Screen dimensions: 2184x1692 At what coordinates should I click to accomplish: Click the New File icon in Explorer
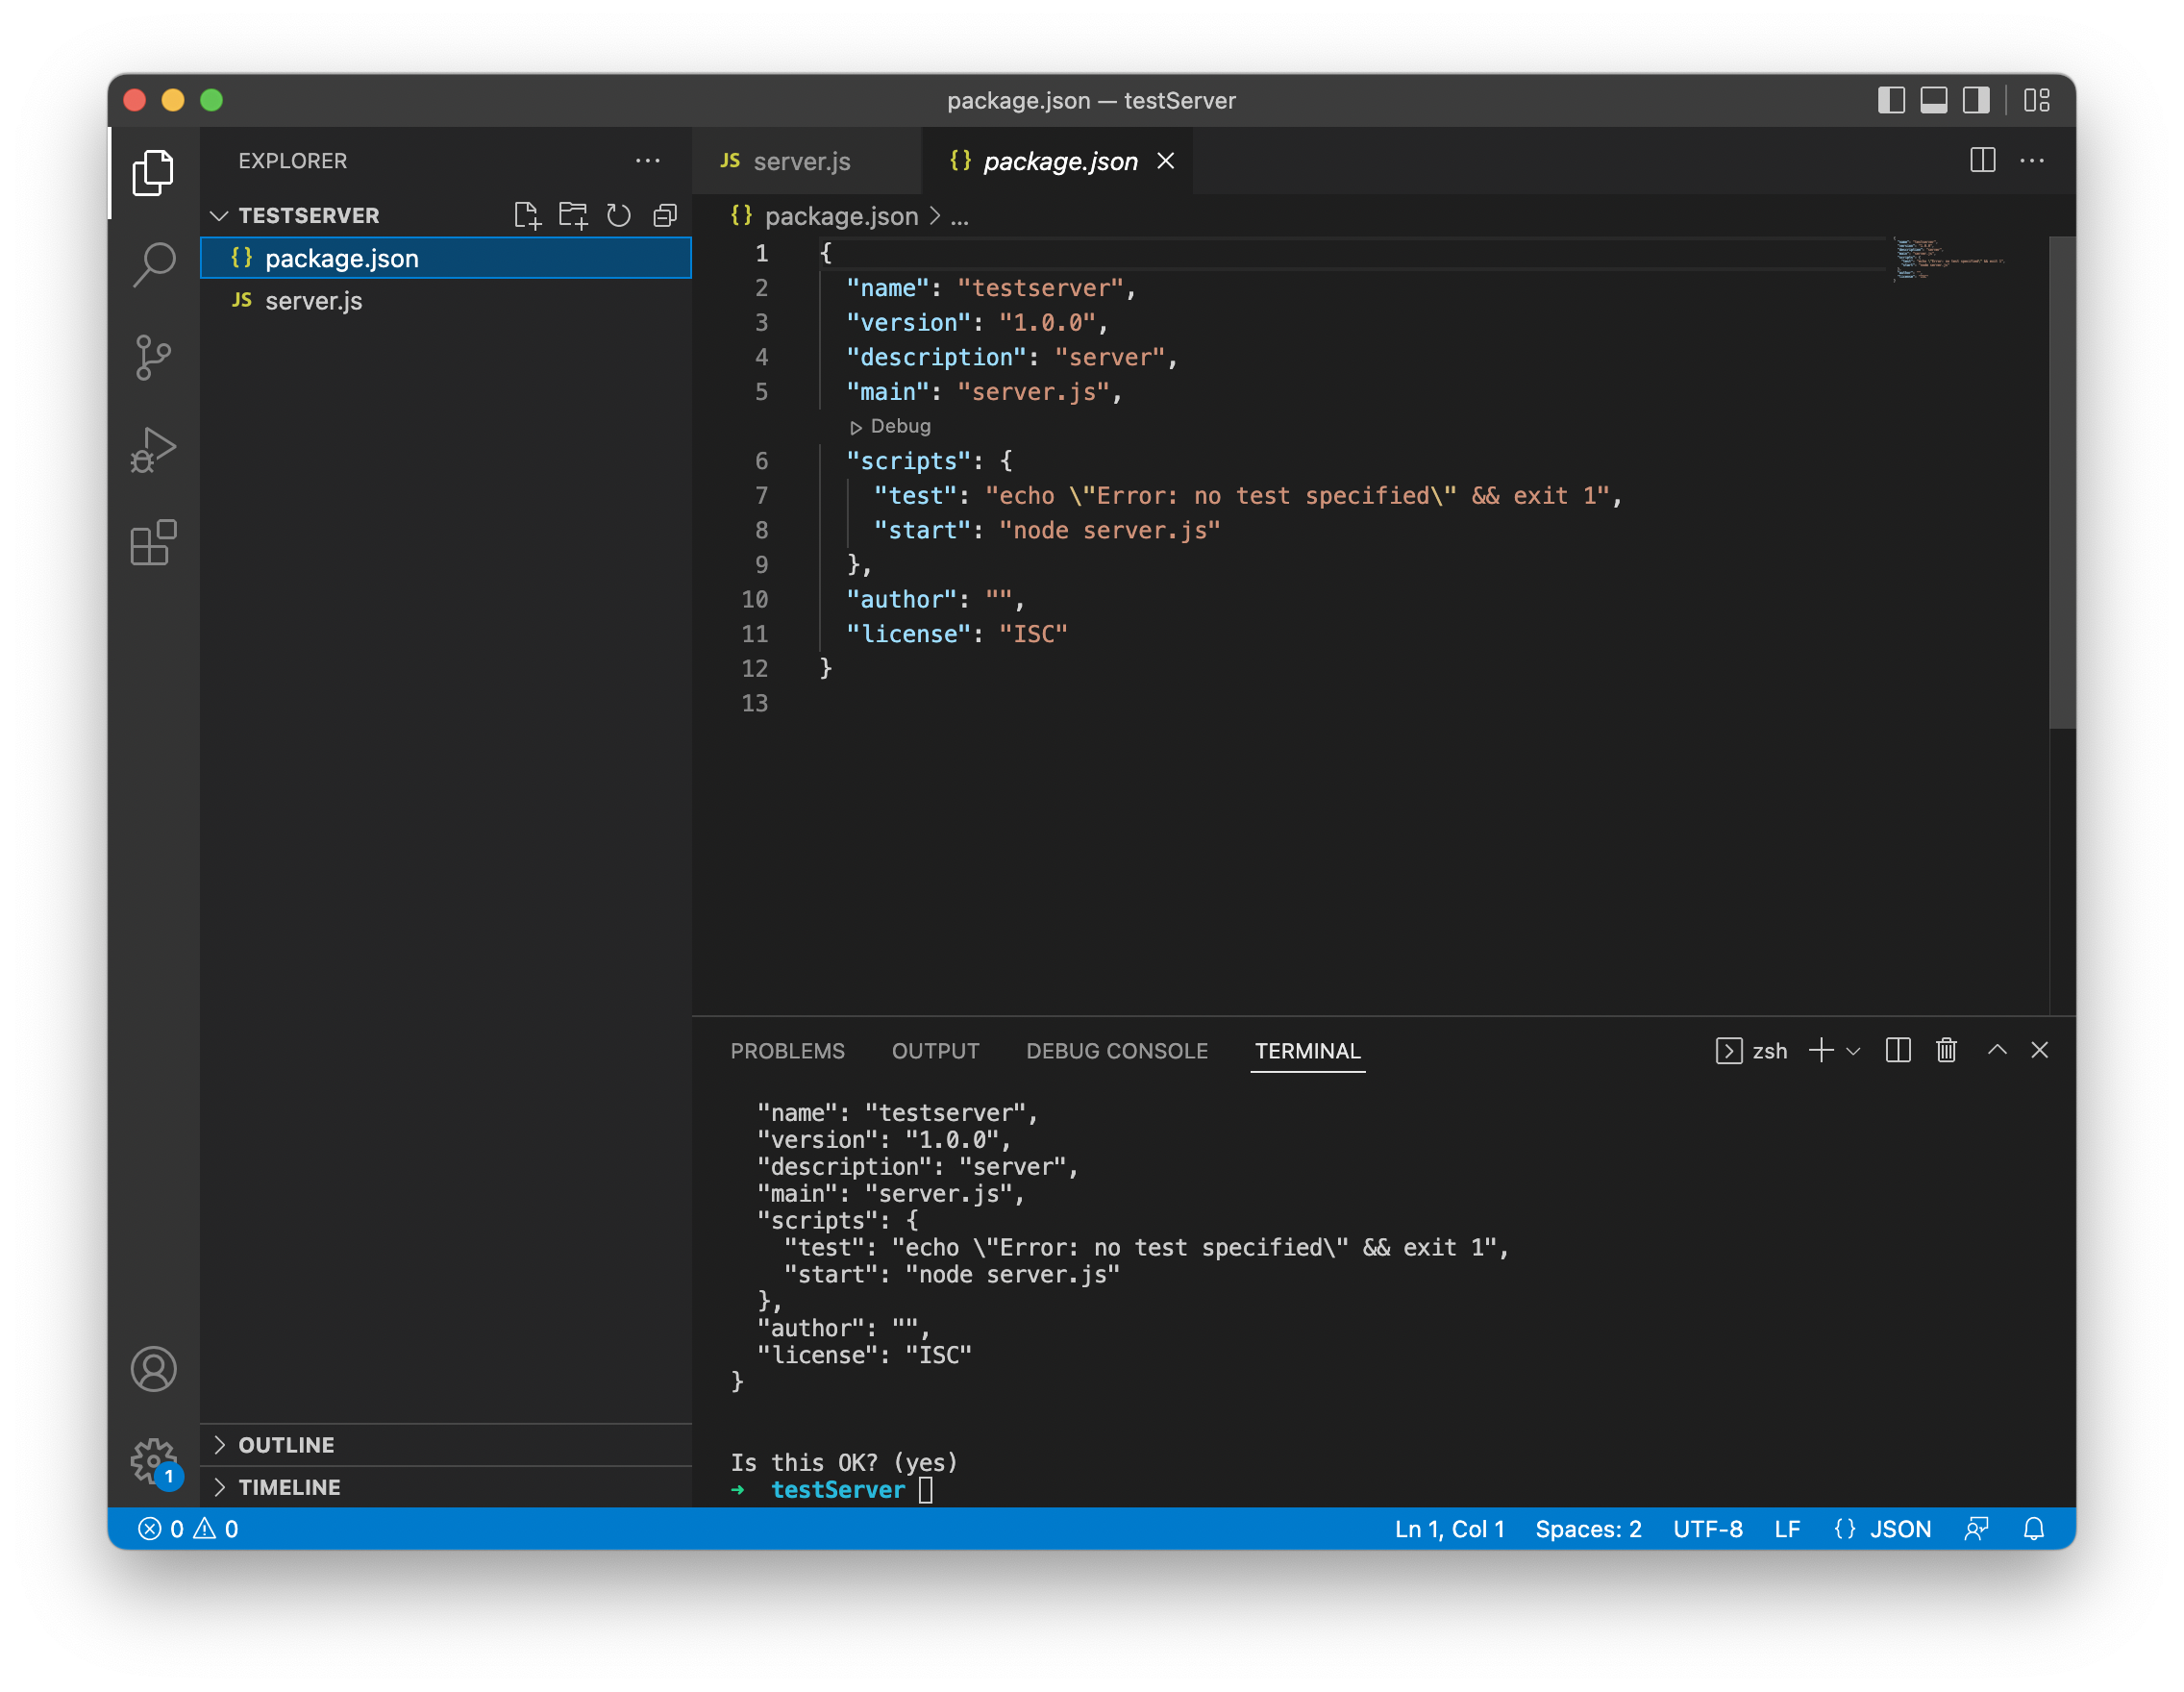526,215
